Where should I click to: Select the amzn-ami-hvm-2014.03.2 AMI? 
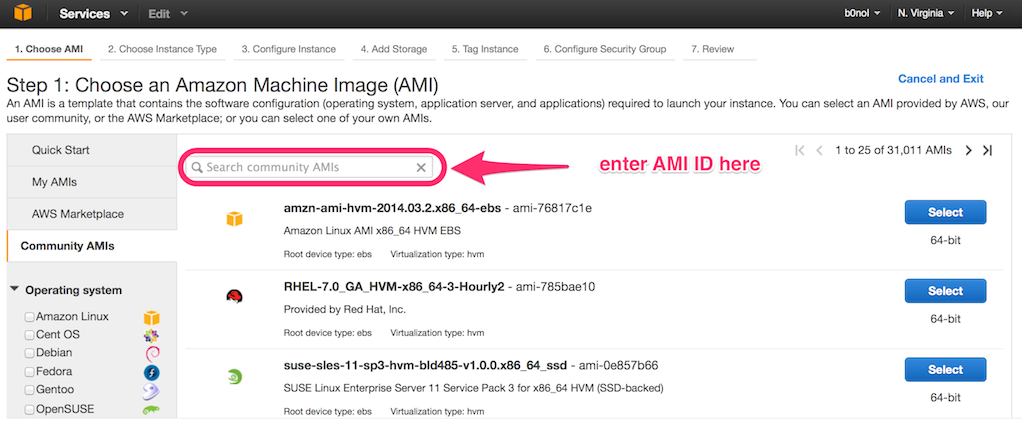coord(945,212)
